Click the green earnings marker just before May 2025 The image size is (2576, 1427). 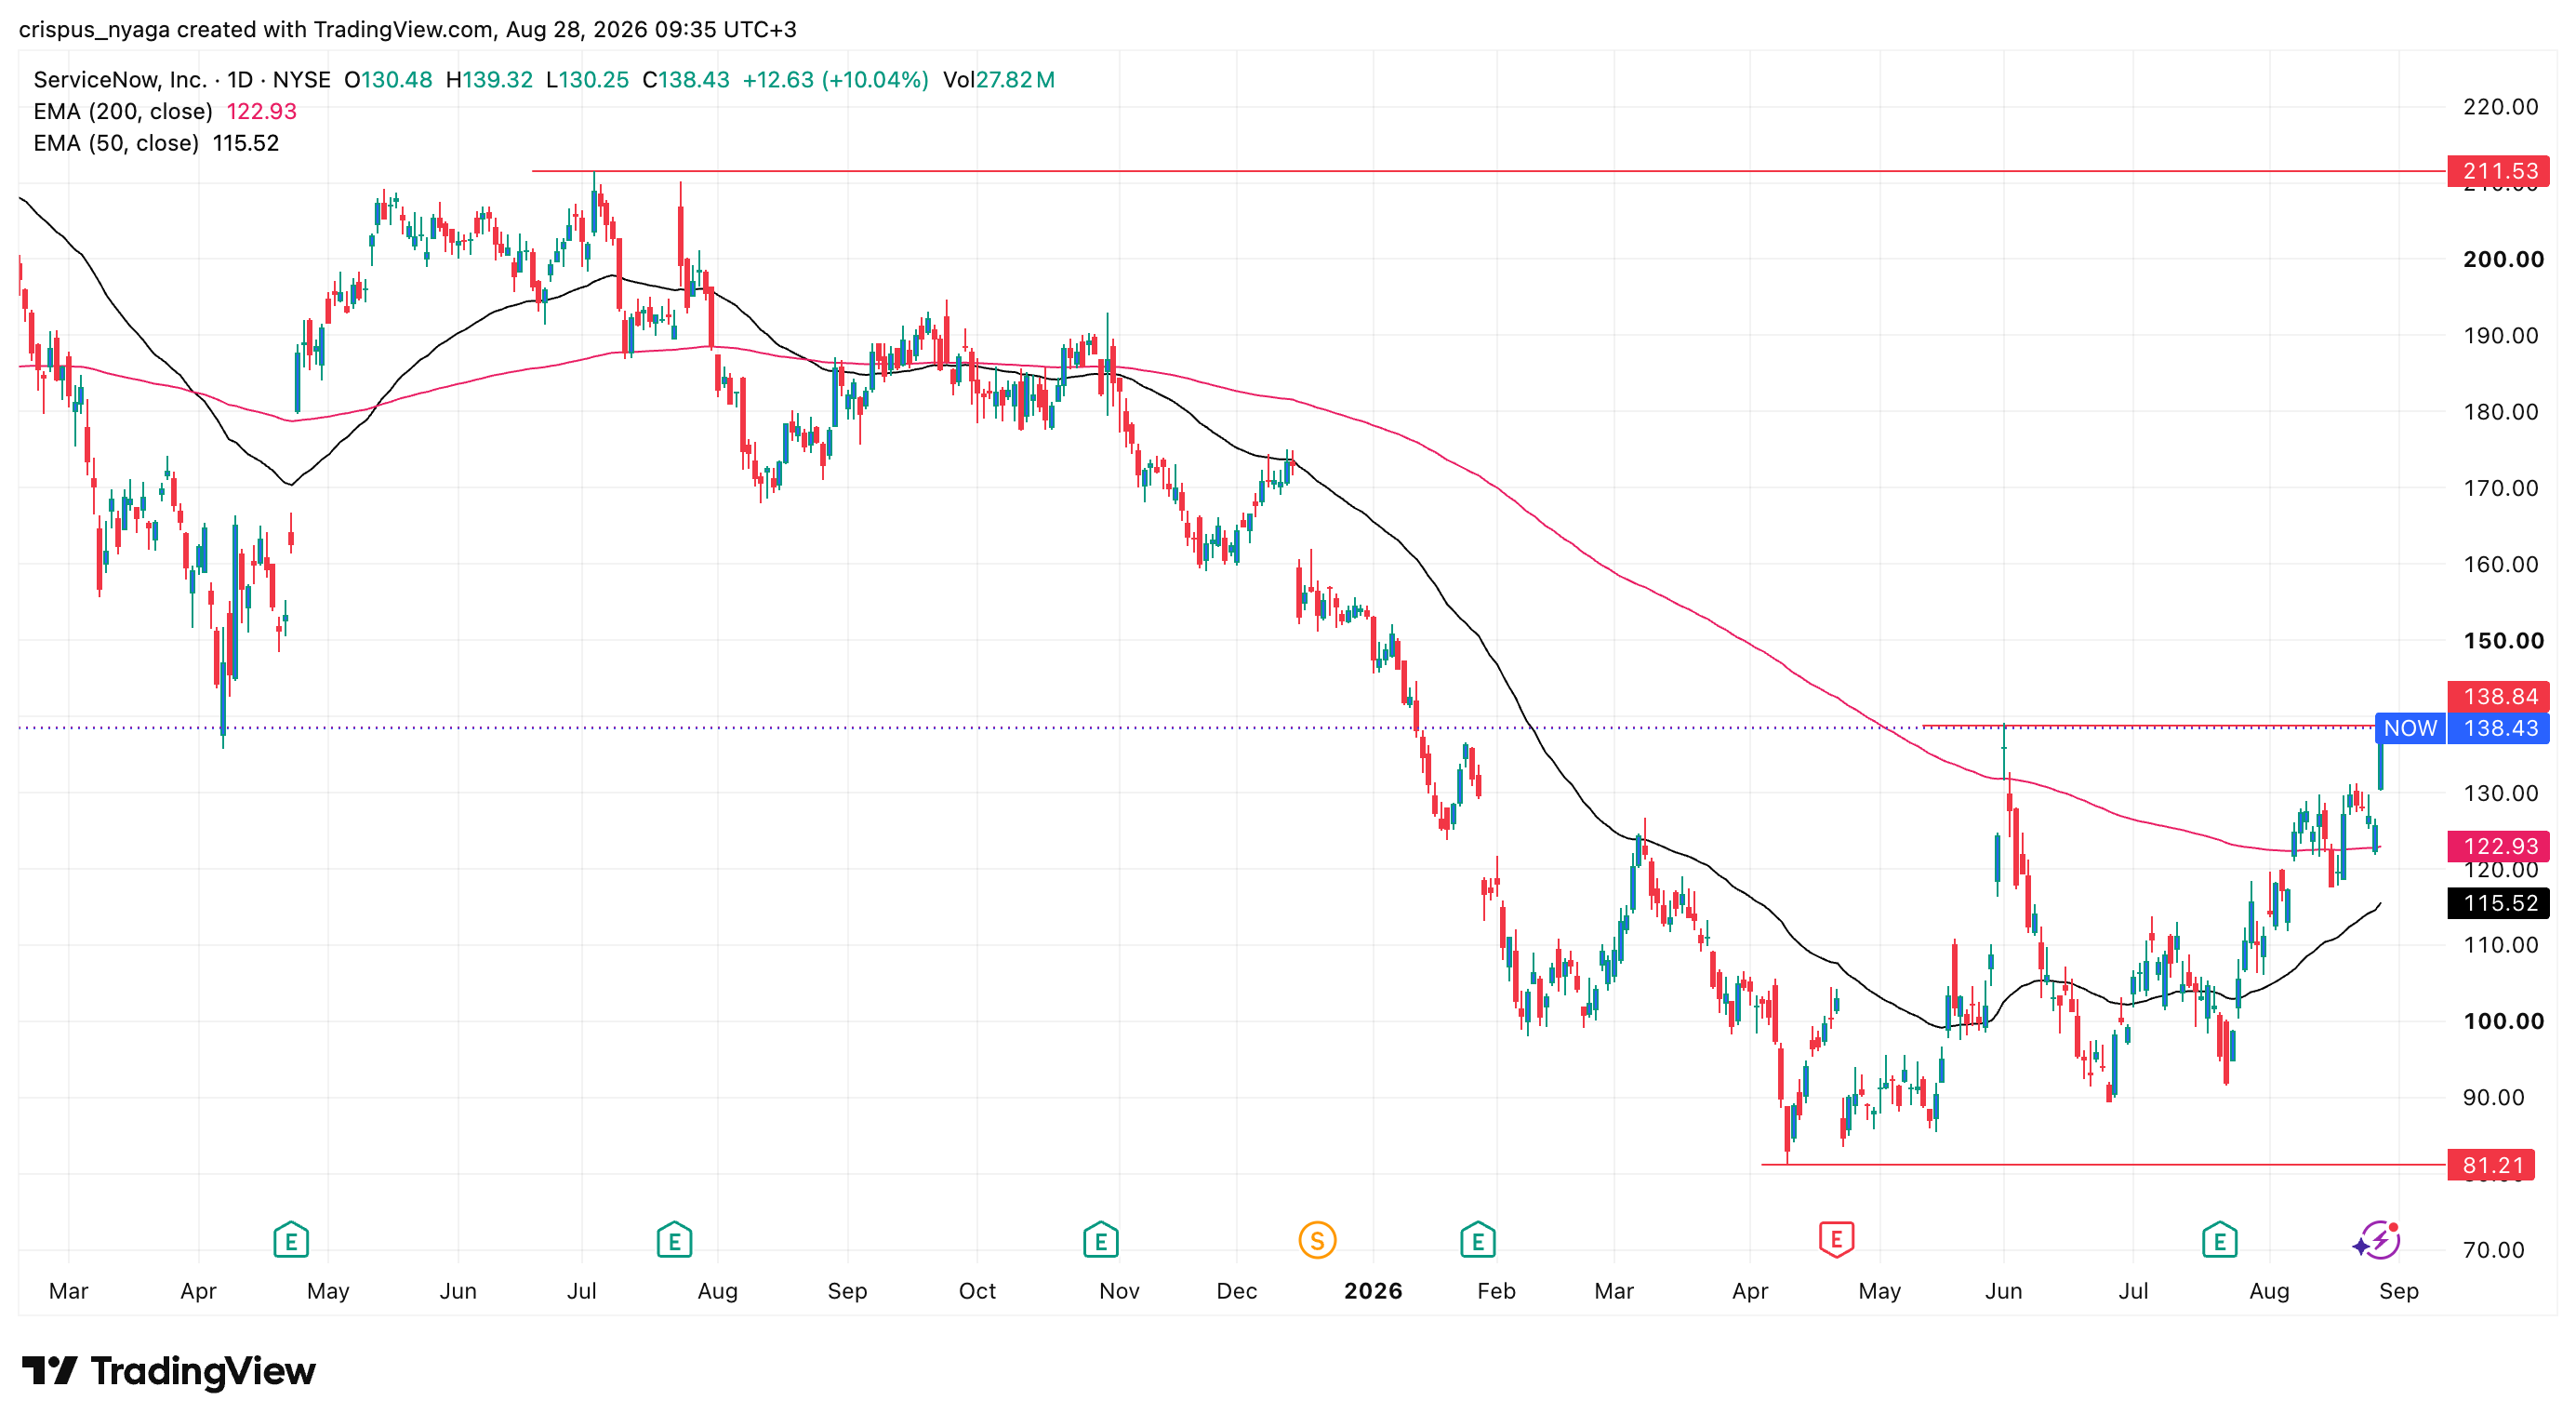(291, 1240)
